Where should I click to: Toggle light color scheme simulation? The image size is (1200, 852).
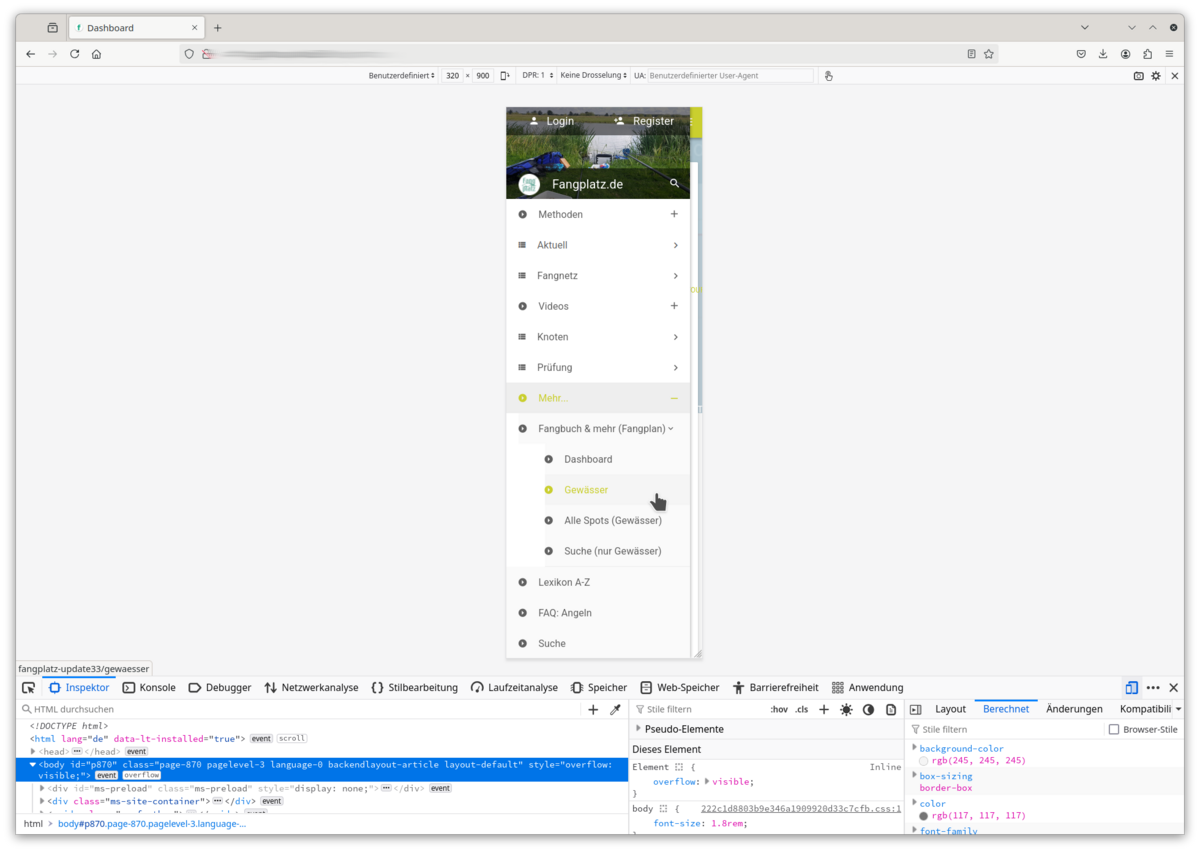point(846,709)
